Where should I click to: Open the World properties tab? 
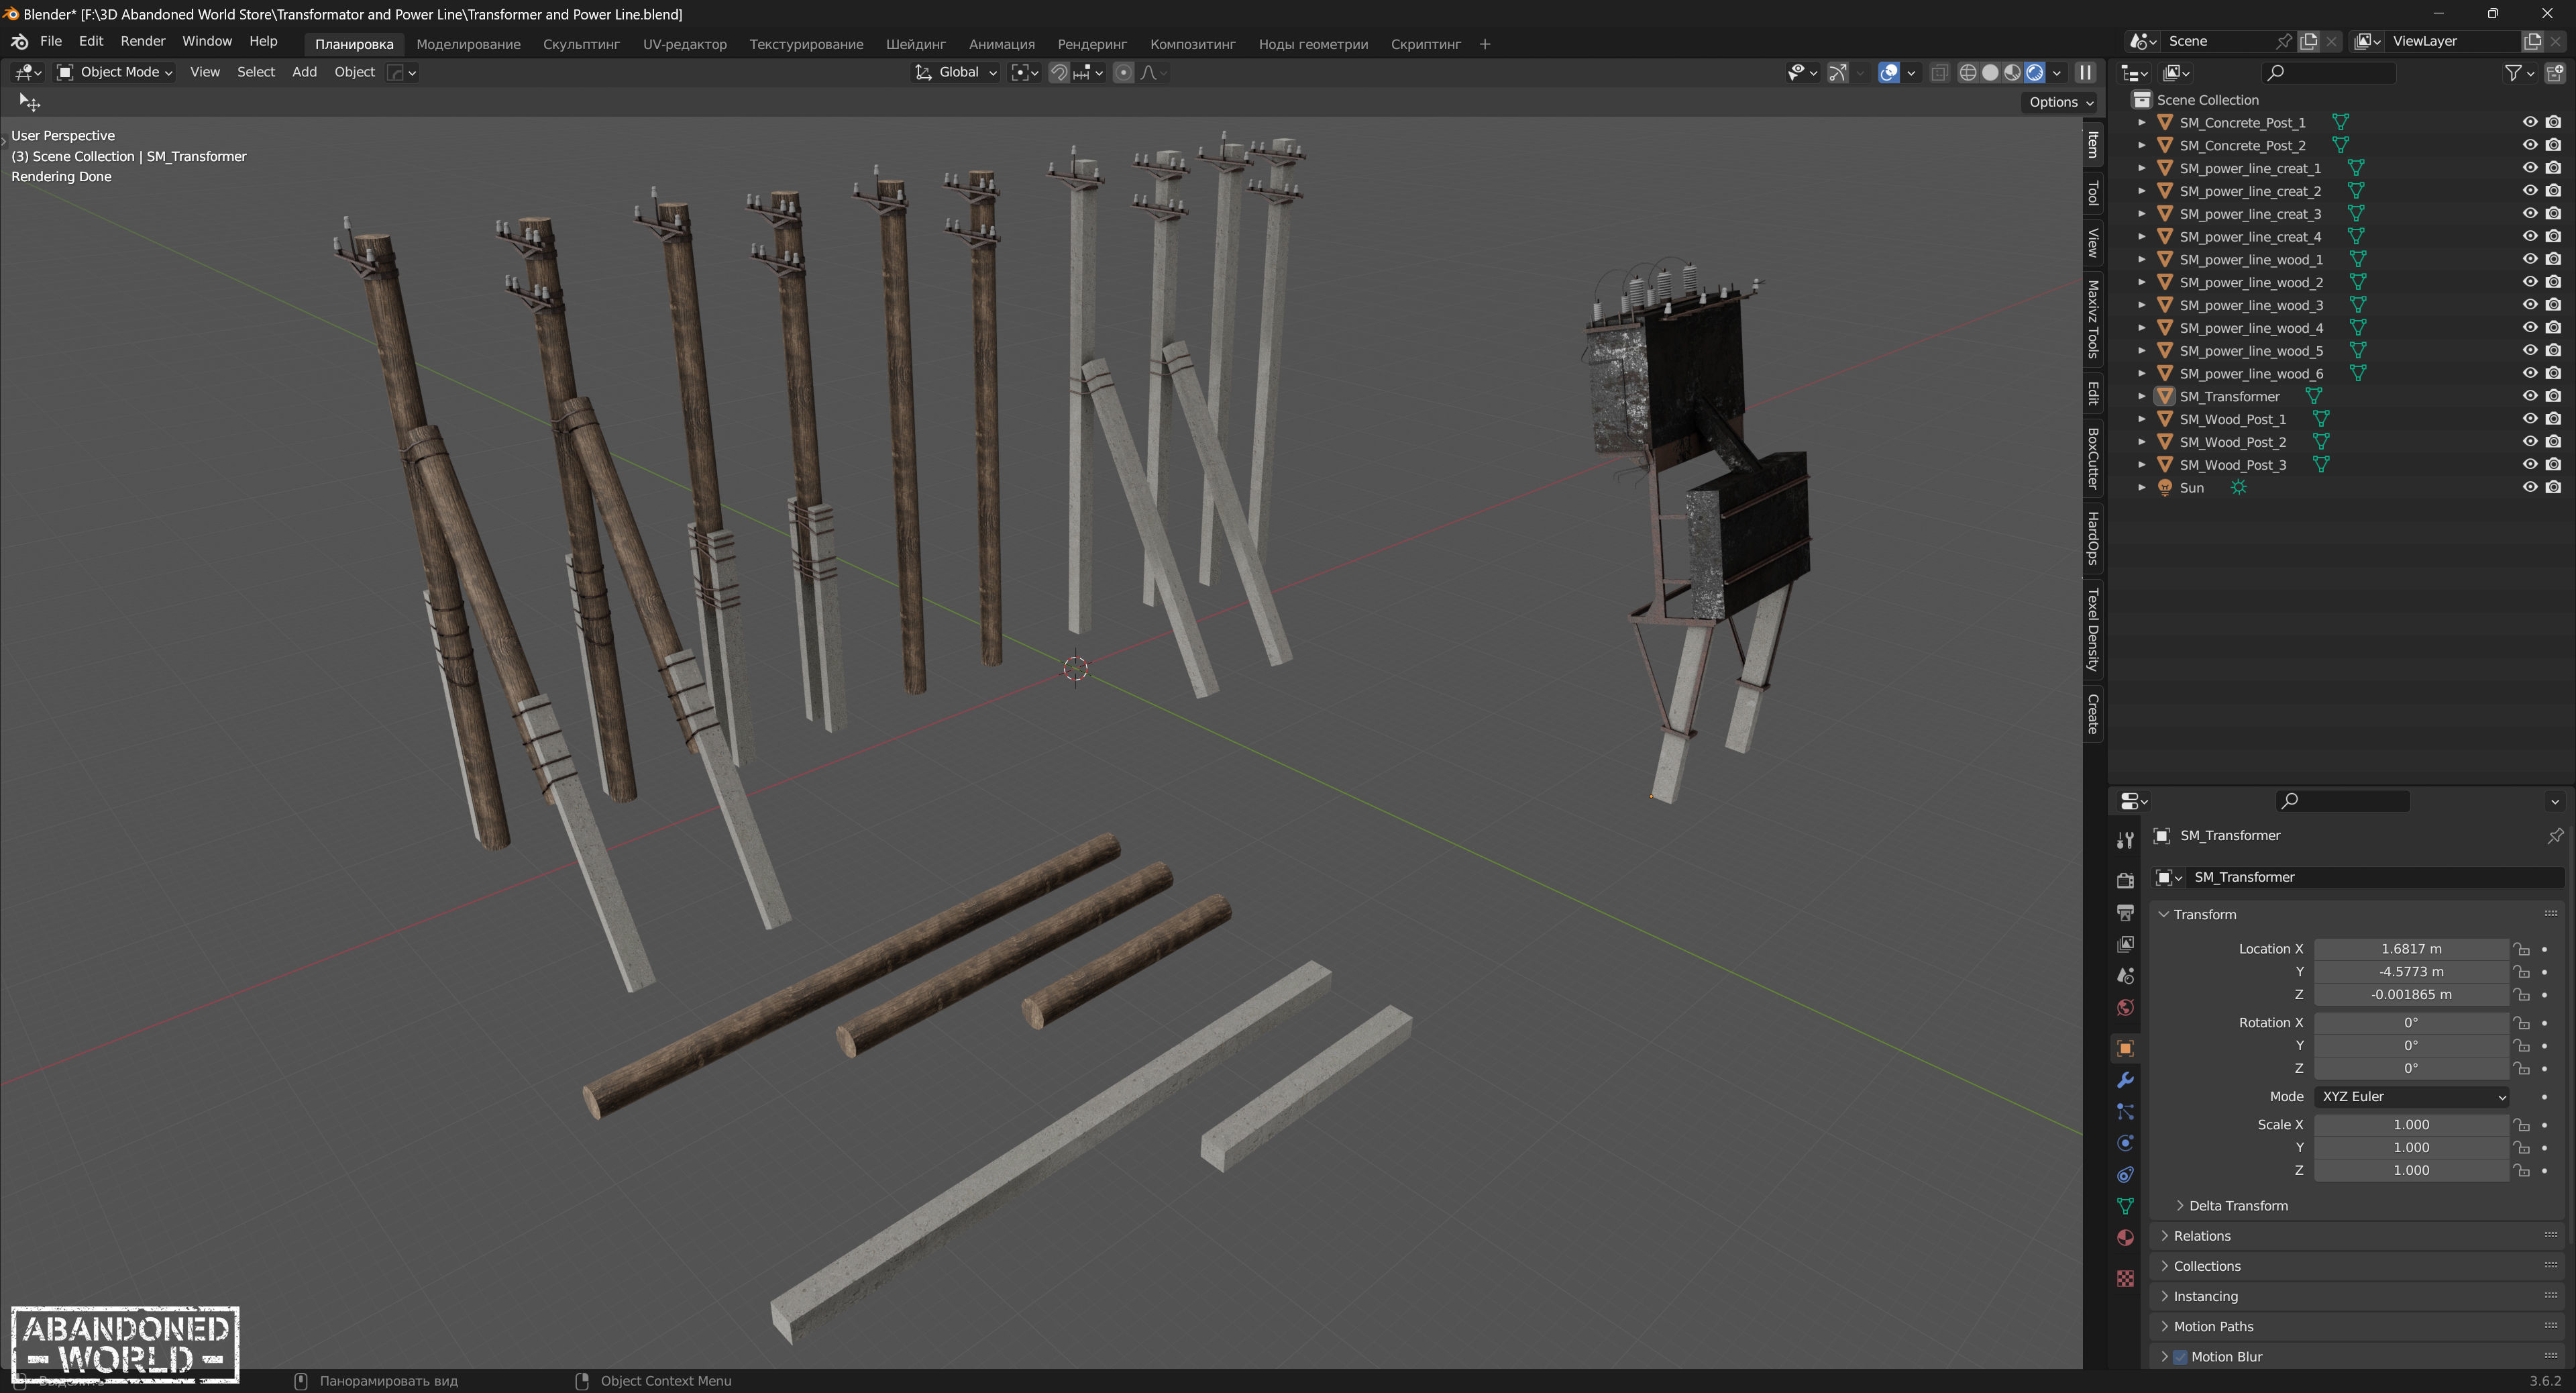2125,1007
